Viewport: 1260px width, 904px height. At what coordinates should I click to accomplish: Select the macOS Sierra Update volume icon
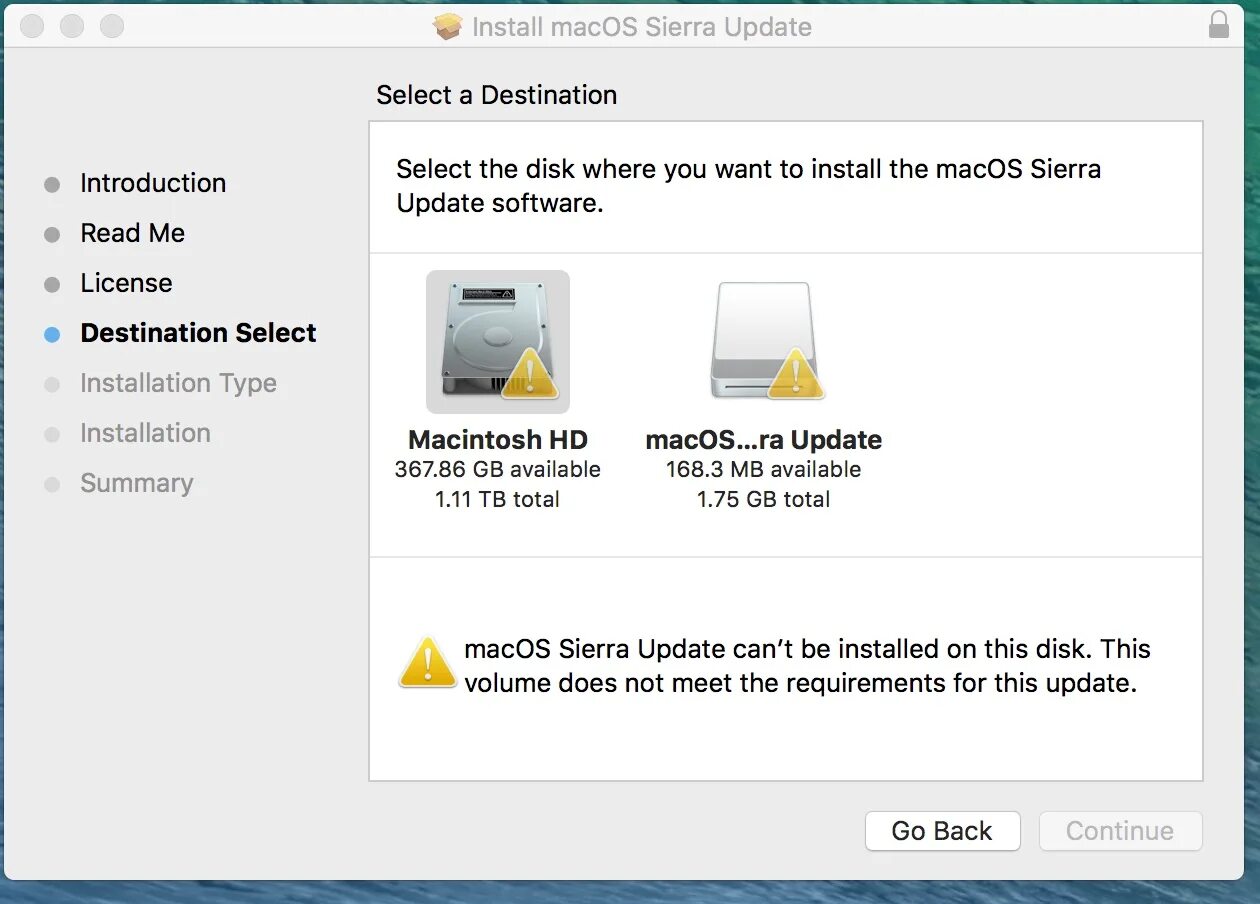point(765,342)
